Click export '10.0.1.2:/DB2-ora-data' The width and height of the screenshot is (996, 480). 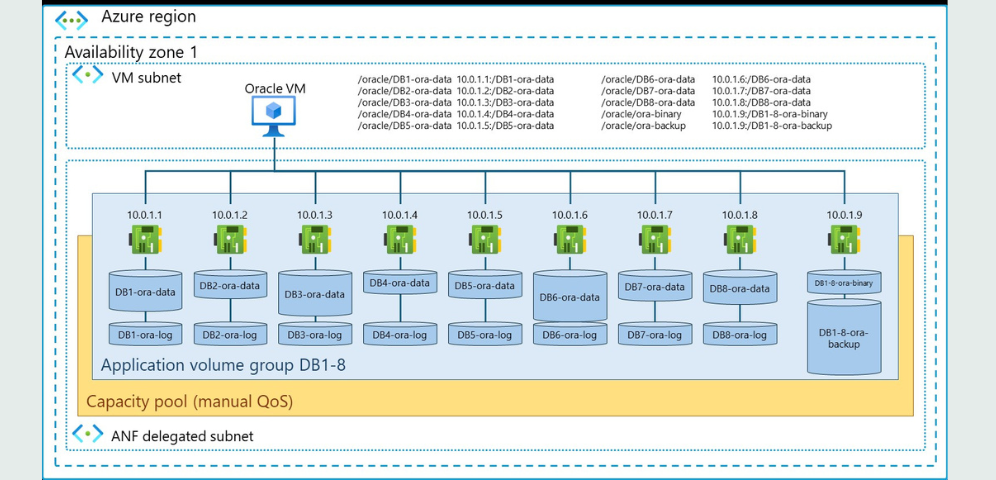pos(506,91)
